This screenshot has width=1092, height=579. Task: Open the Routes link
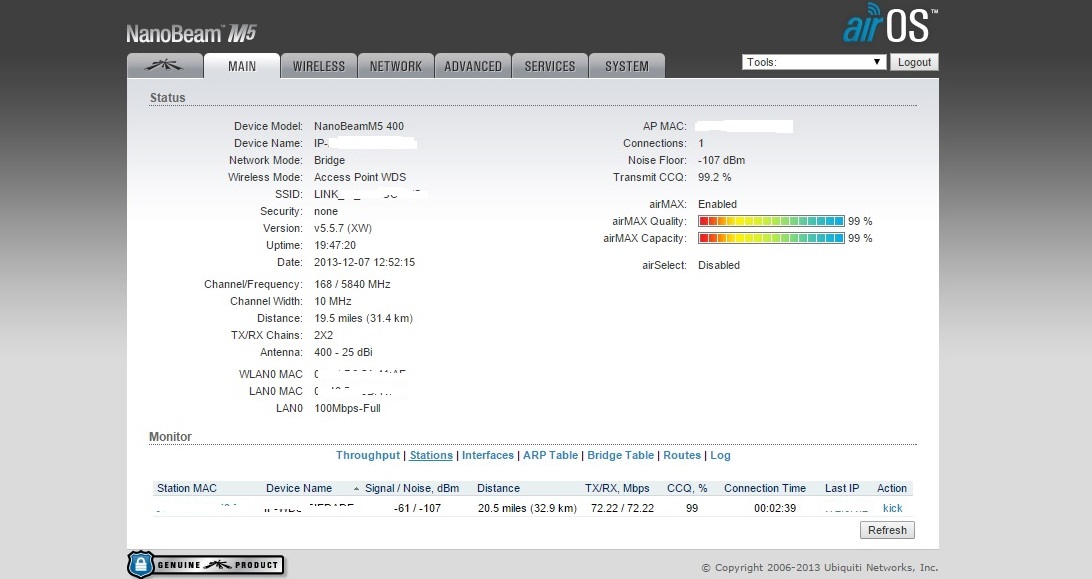pyautogui.click(x=682, y=455)
